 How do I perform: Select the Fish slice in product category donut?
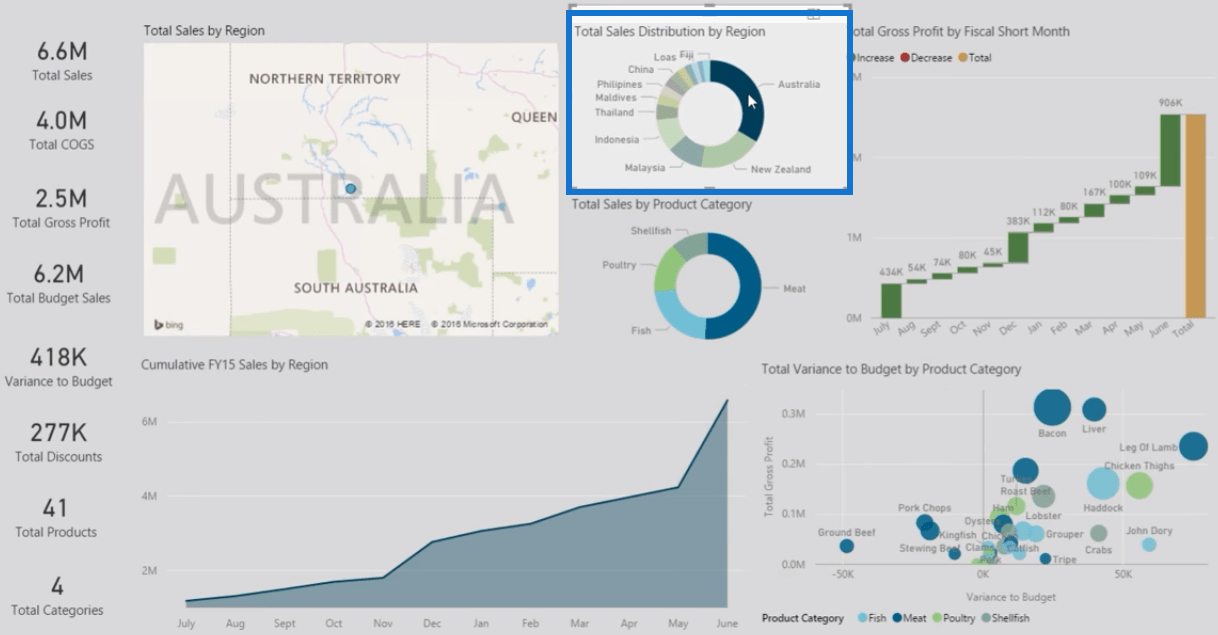point(677,316)
